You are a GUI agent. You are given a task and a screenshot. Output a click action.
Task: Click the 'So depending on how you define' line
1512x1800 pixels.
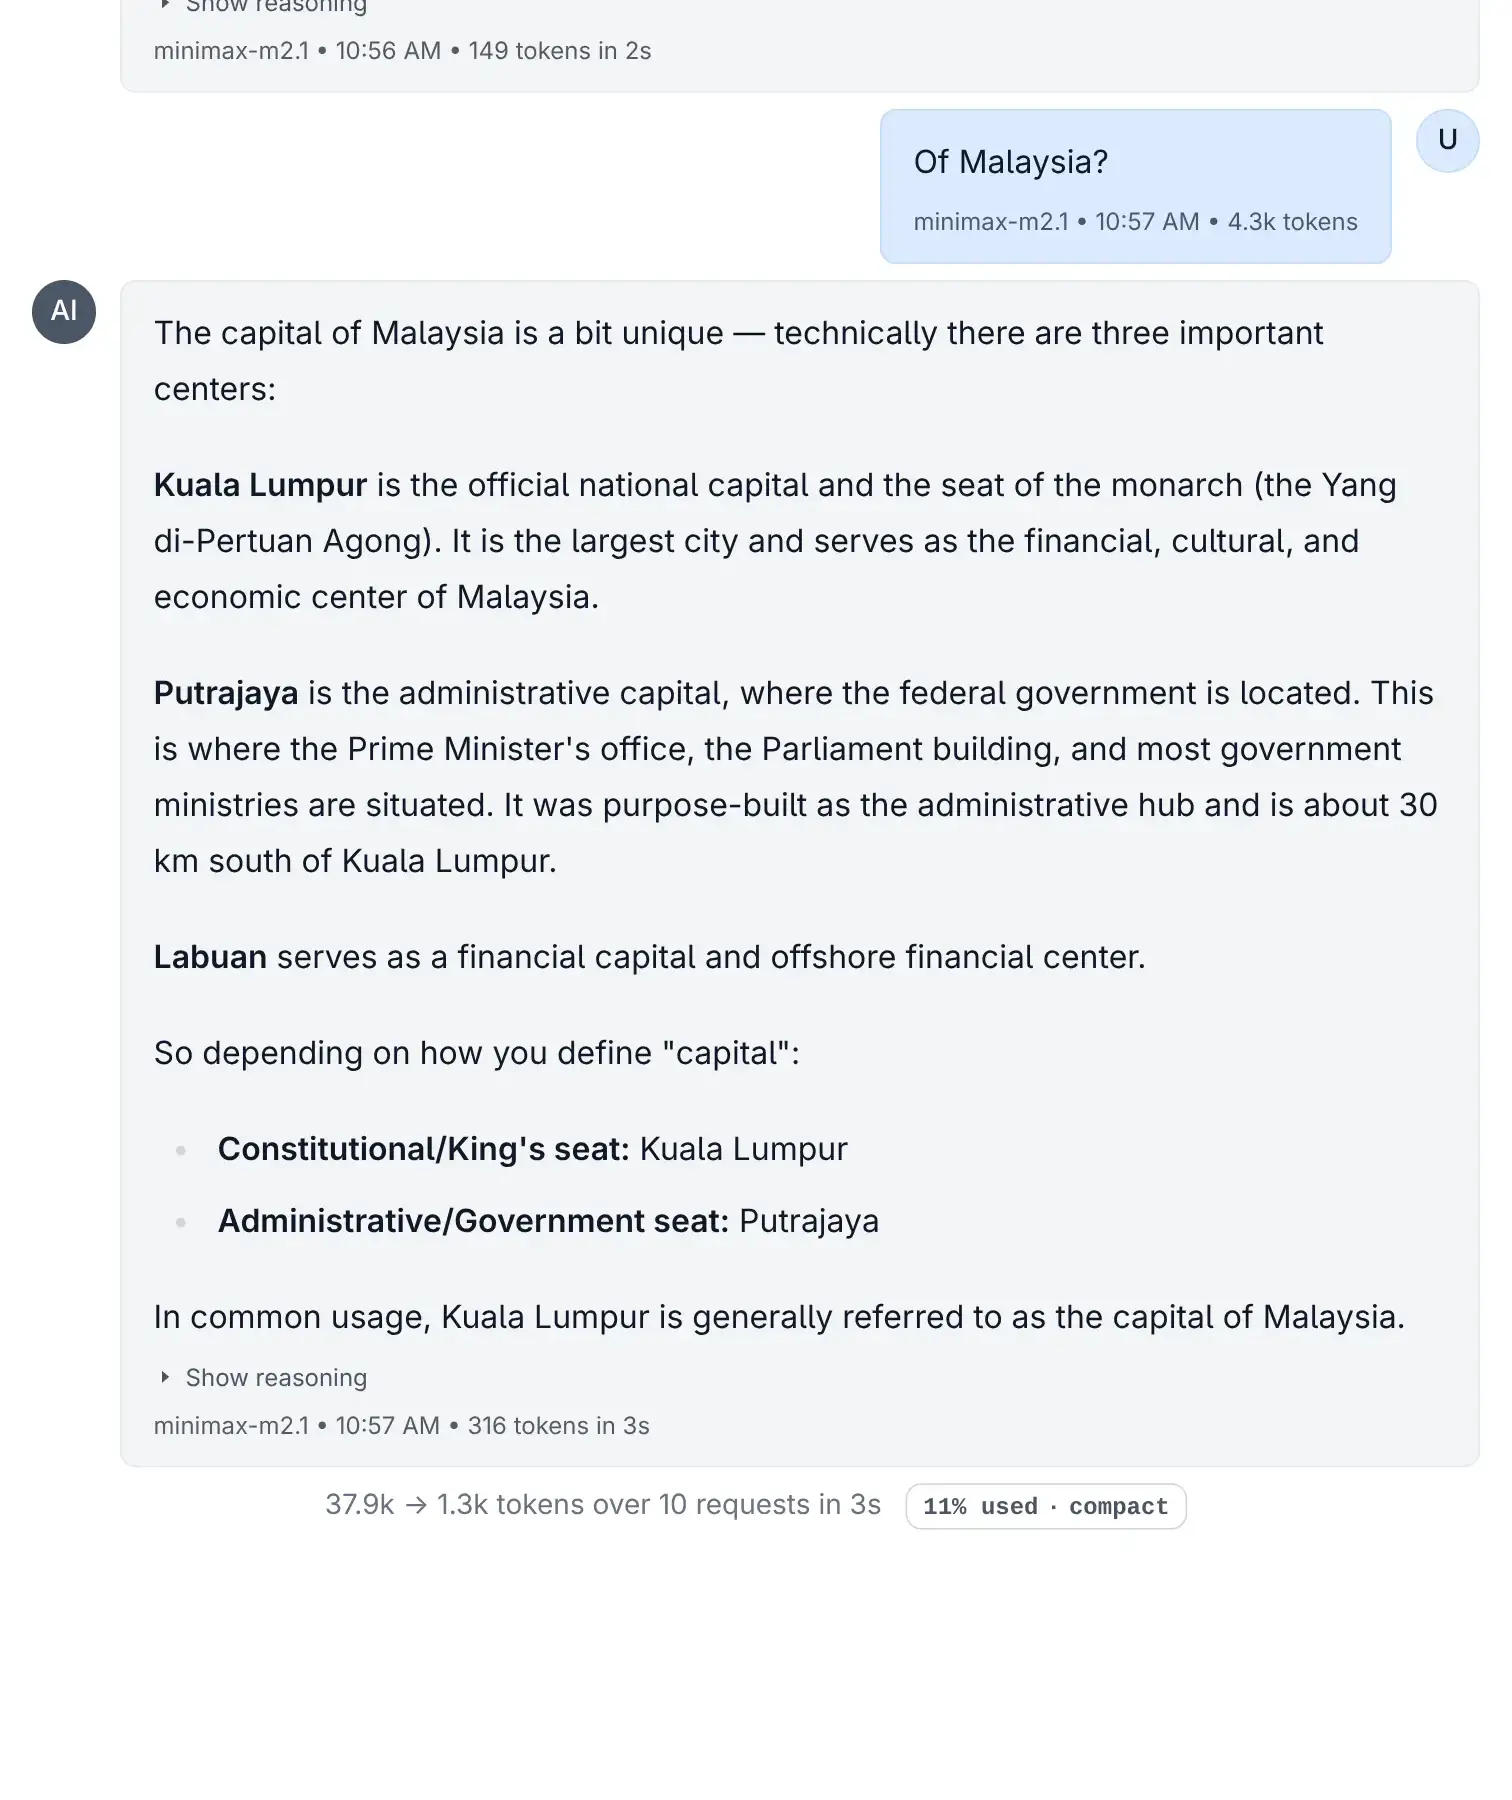click(476, 1053)
